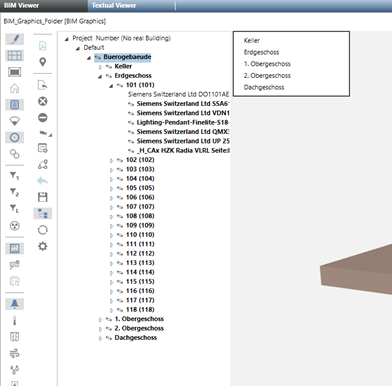The image size is (392, 386).
Task: Collapse the Erdgeschoss tree node
Action: click(100, 76)
